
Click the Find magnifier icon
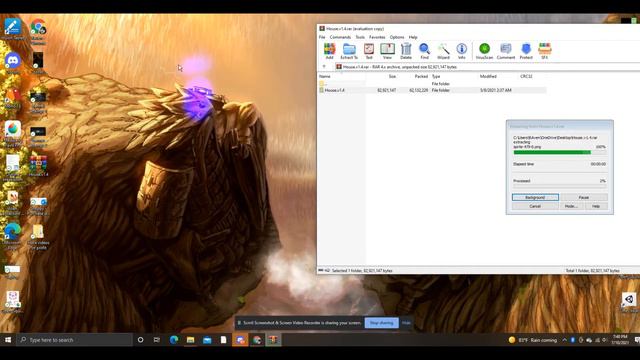(424, 51)
